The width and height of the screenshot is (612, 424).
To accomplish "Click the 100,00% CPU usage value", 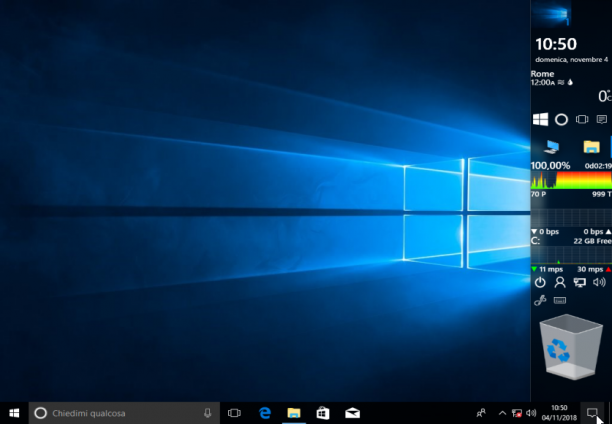I will point(550,166).
